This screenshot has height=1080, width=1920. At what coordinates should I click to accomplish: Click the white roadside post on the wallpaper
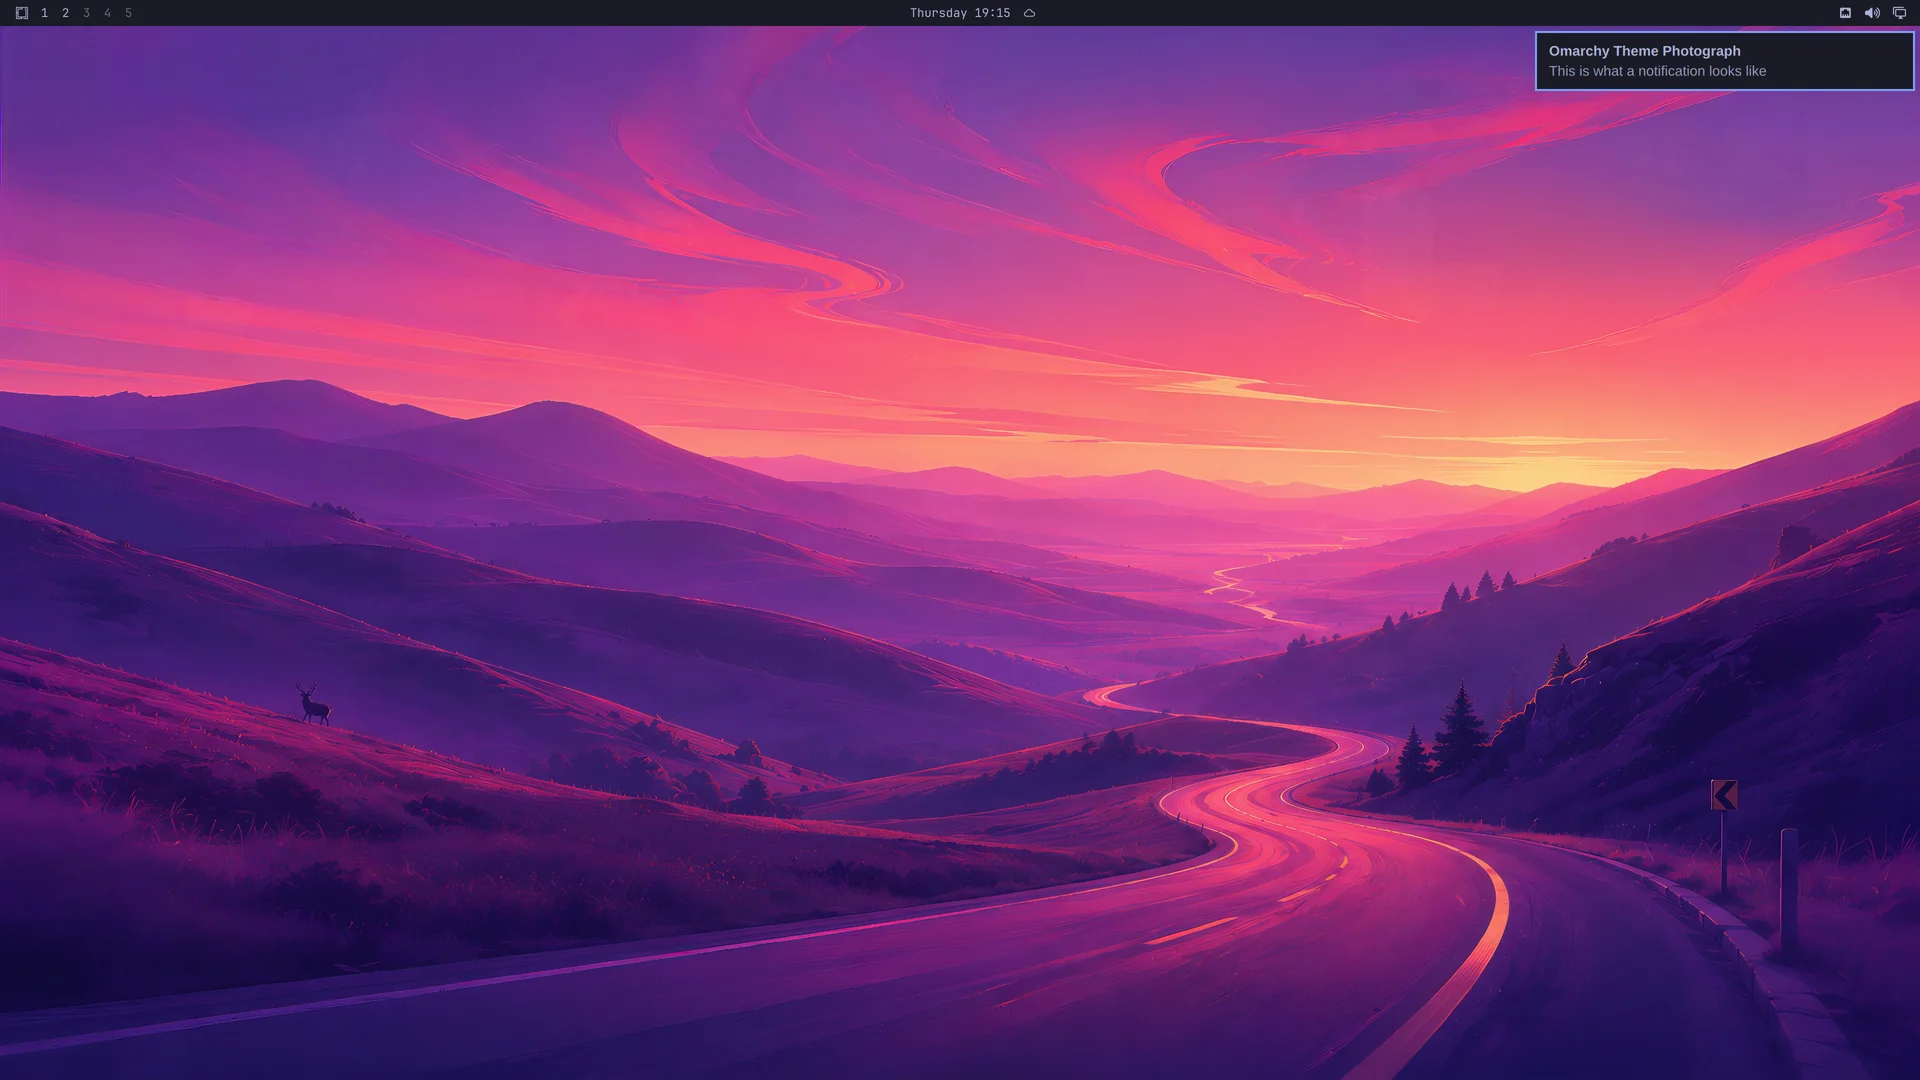pyautogui.click(x=1789, y=892)
